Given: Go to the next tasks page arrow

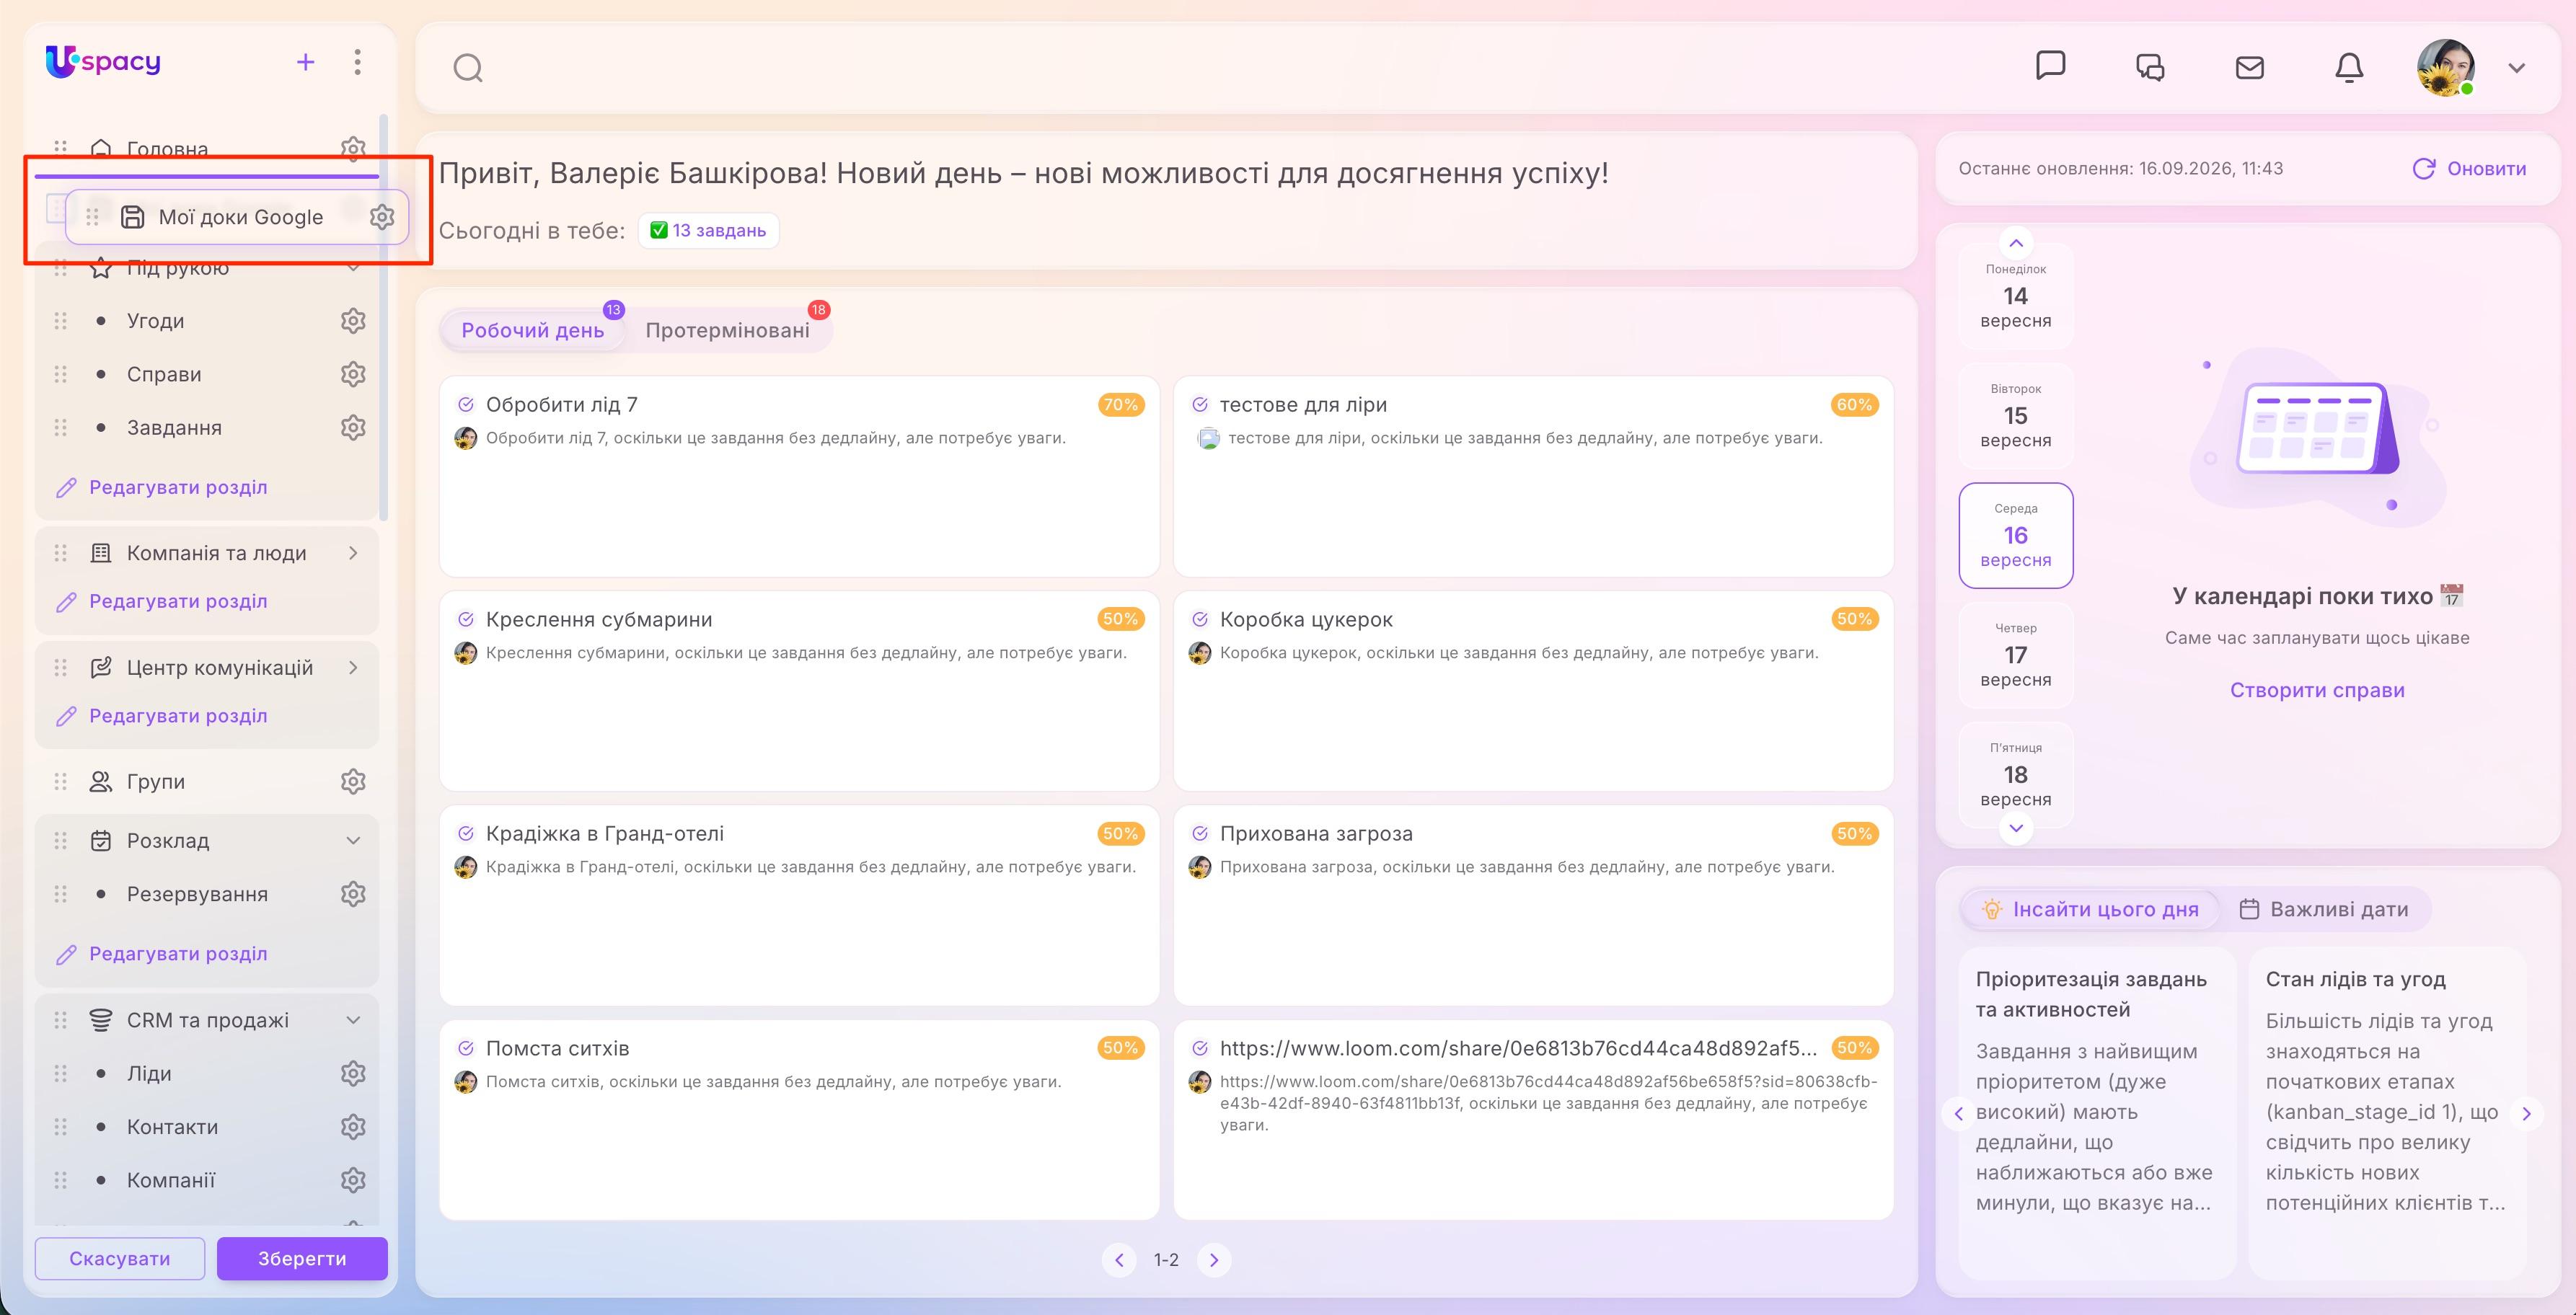Looking at the screenshot, I should tap(1214, 1260).
